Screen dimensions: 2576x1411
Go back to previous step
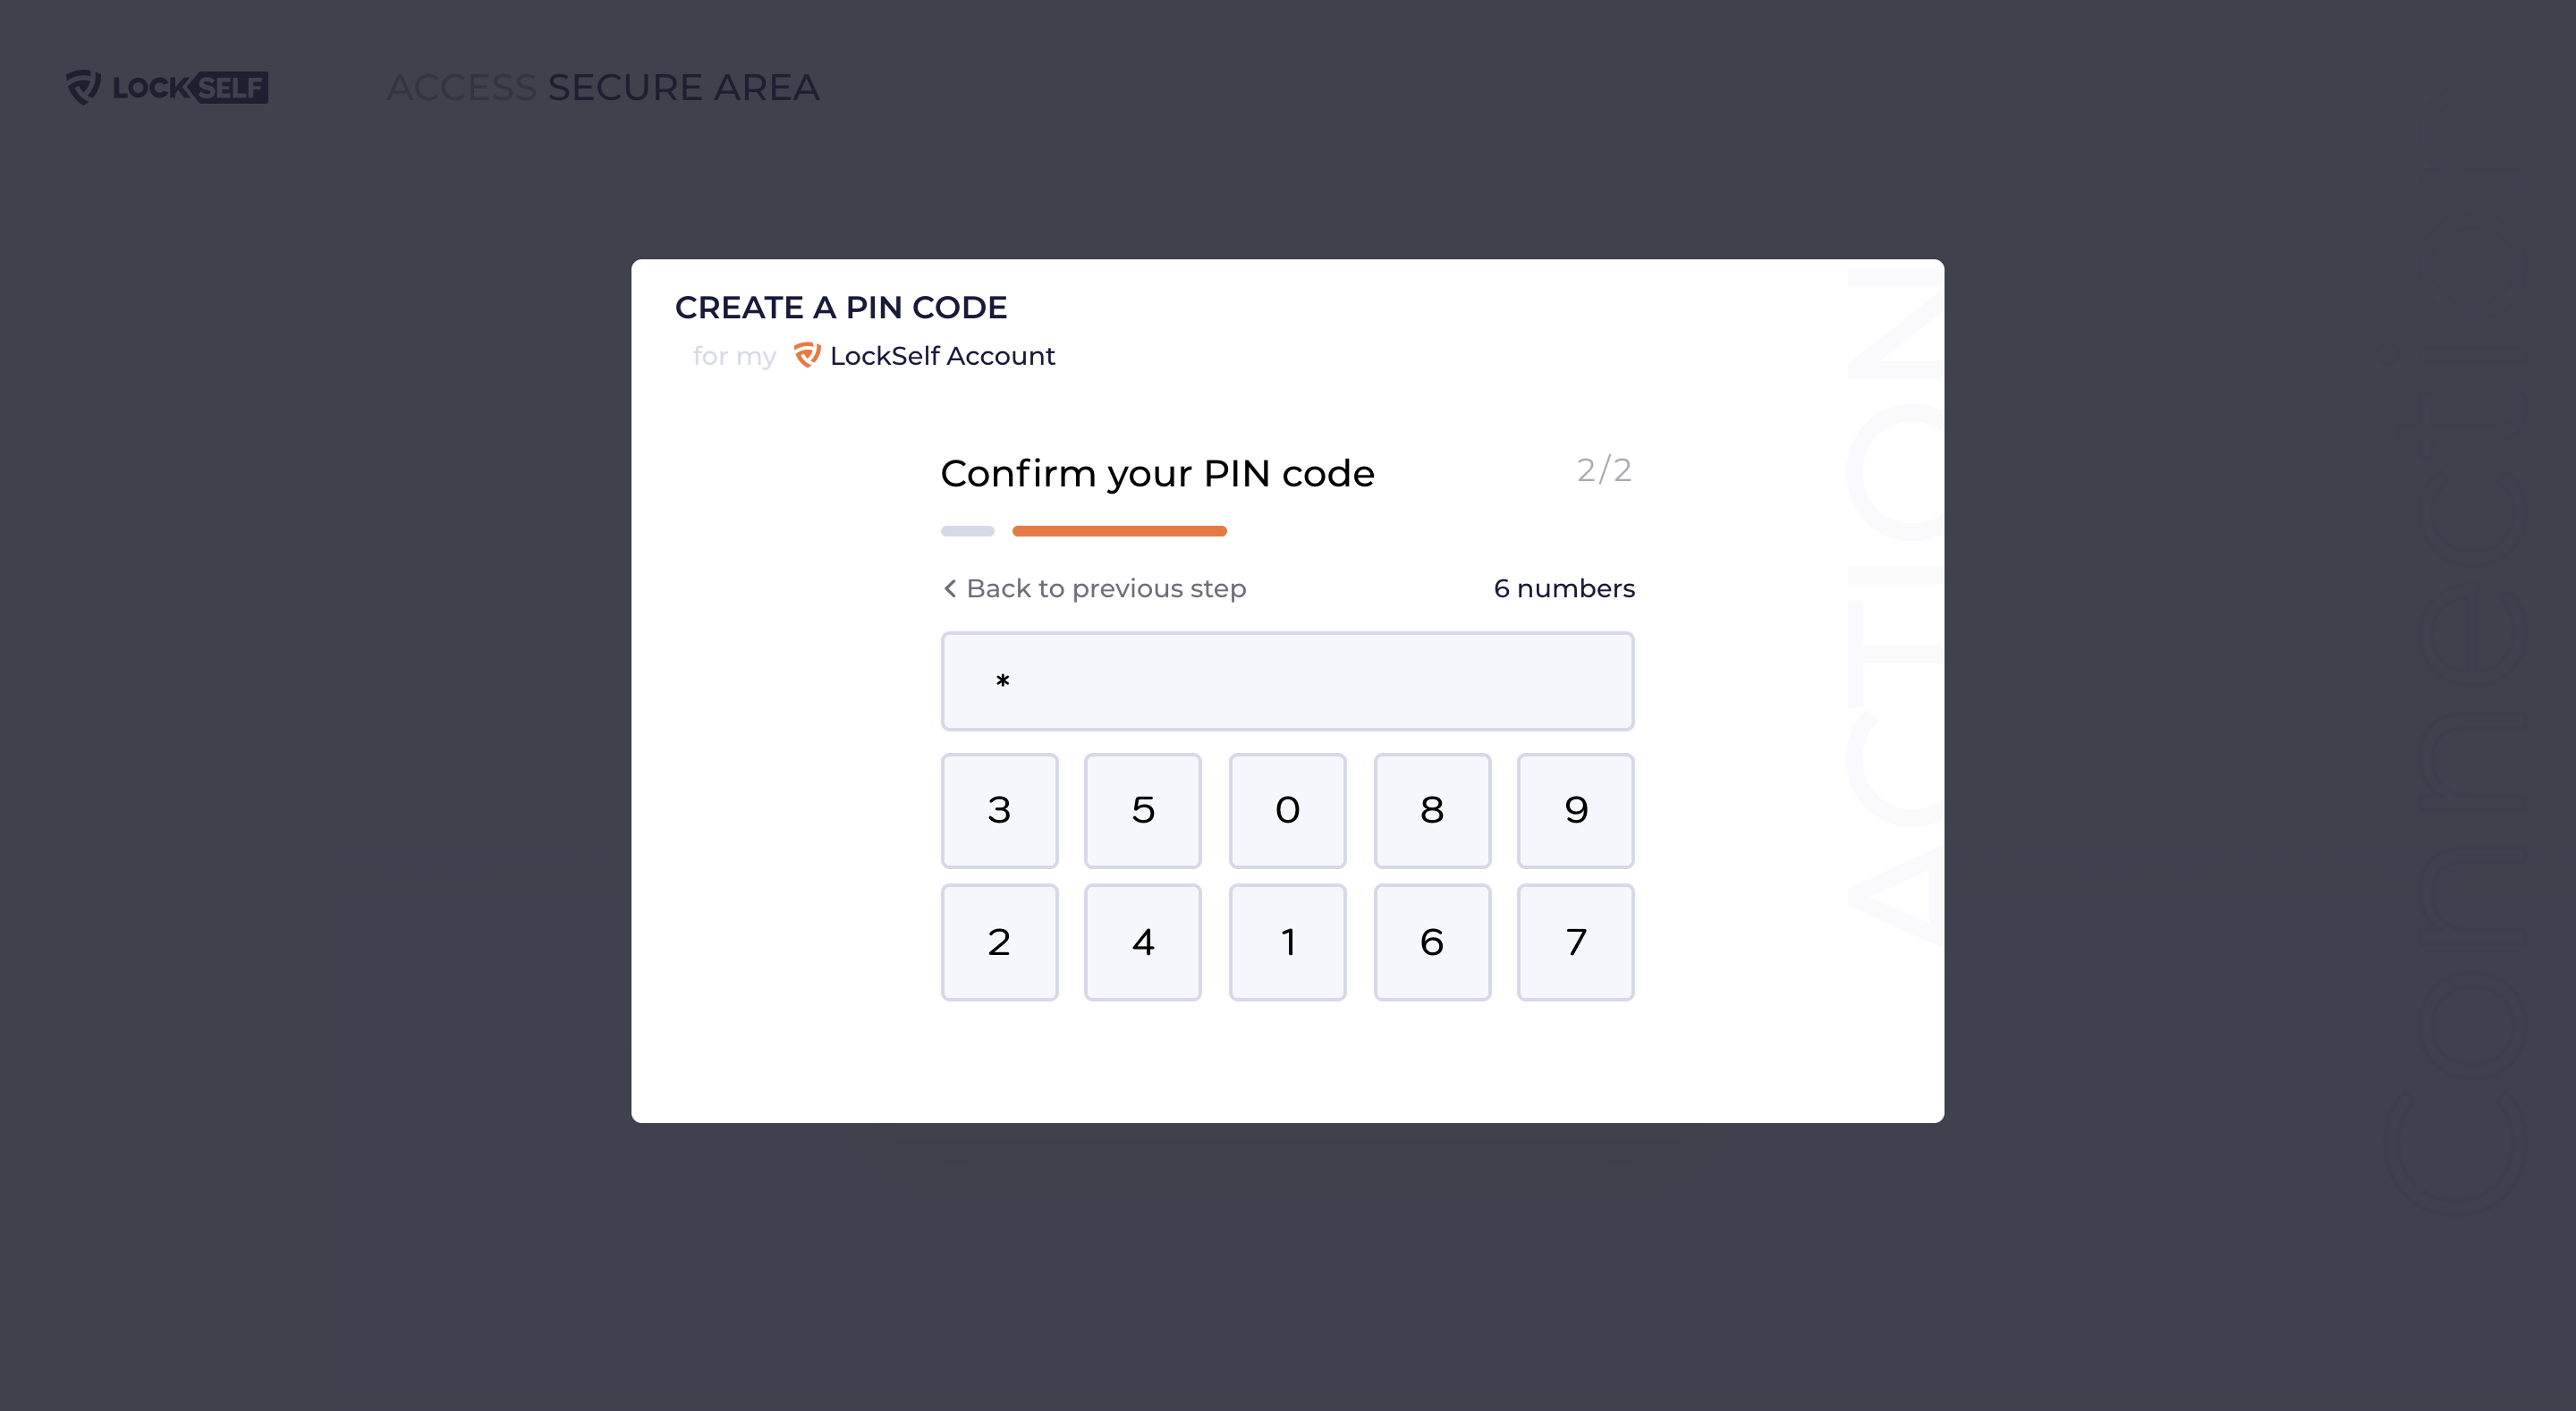point(1094,588)
